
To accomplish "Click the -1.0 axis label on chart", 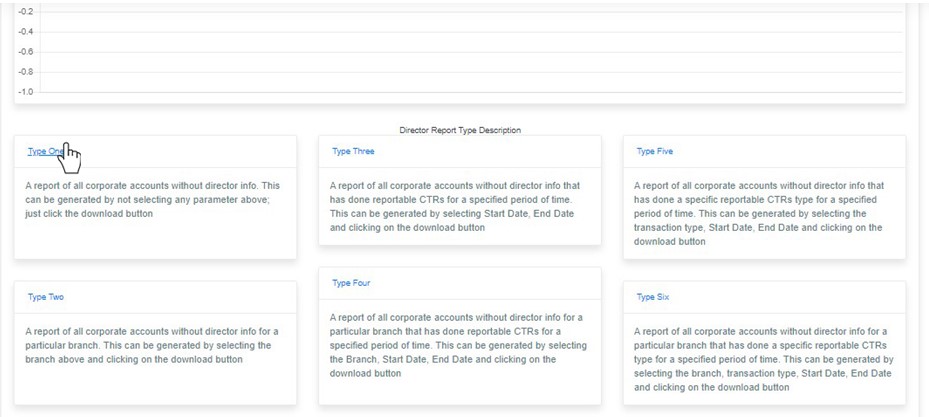I will click(26, 92).
